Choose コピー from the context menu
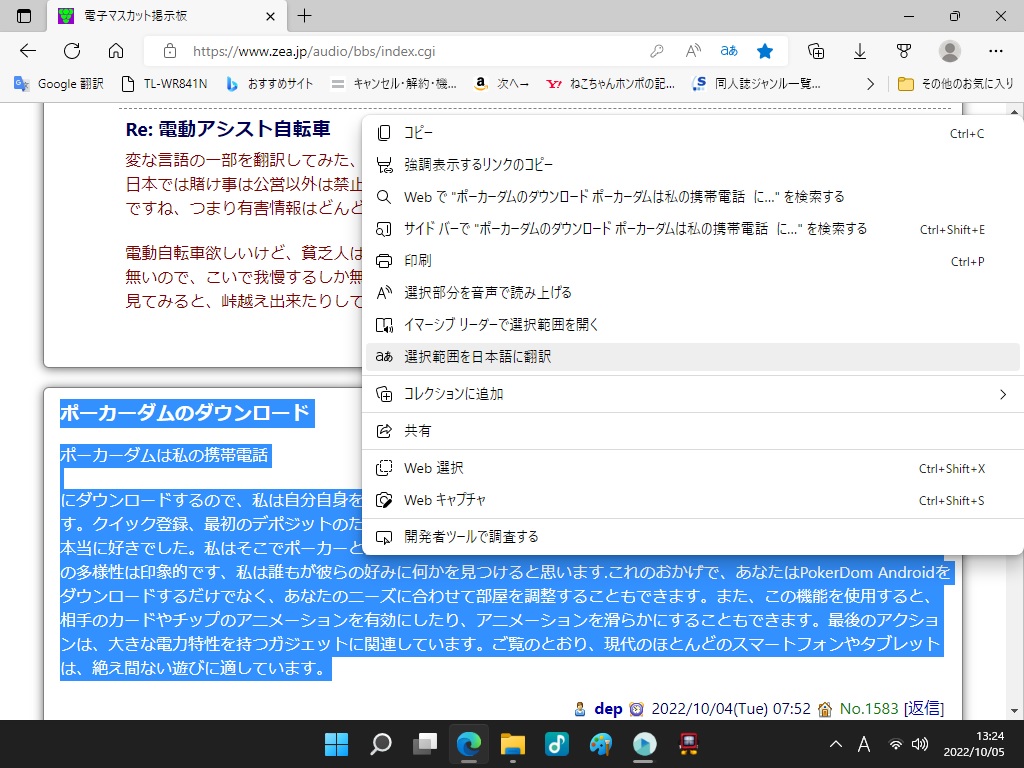This screenshot has height=768, width=1024. tap(693, 133)
